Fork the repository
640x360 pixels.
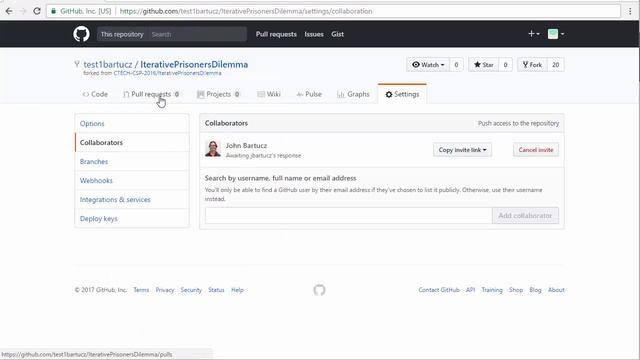point(532,65)
